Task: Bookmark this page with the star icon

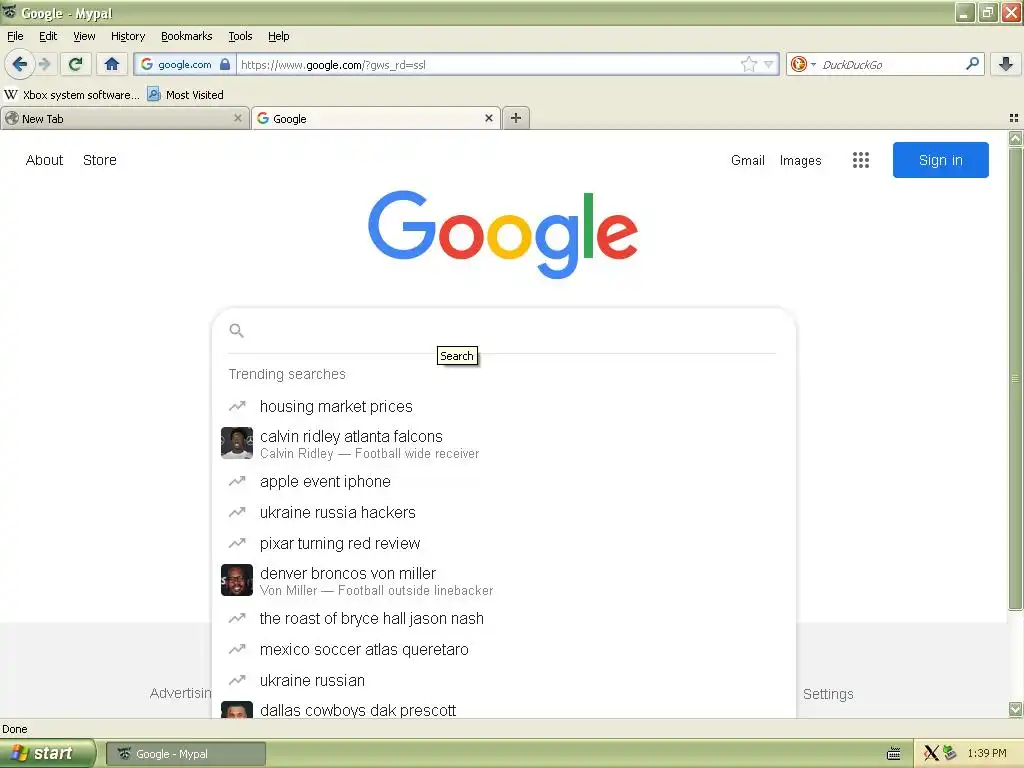Action: [748, 64]
